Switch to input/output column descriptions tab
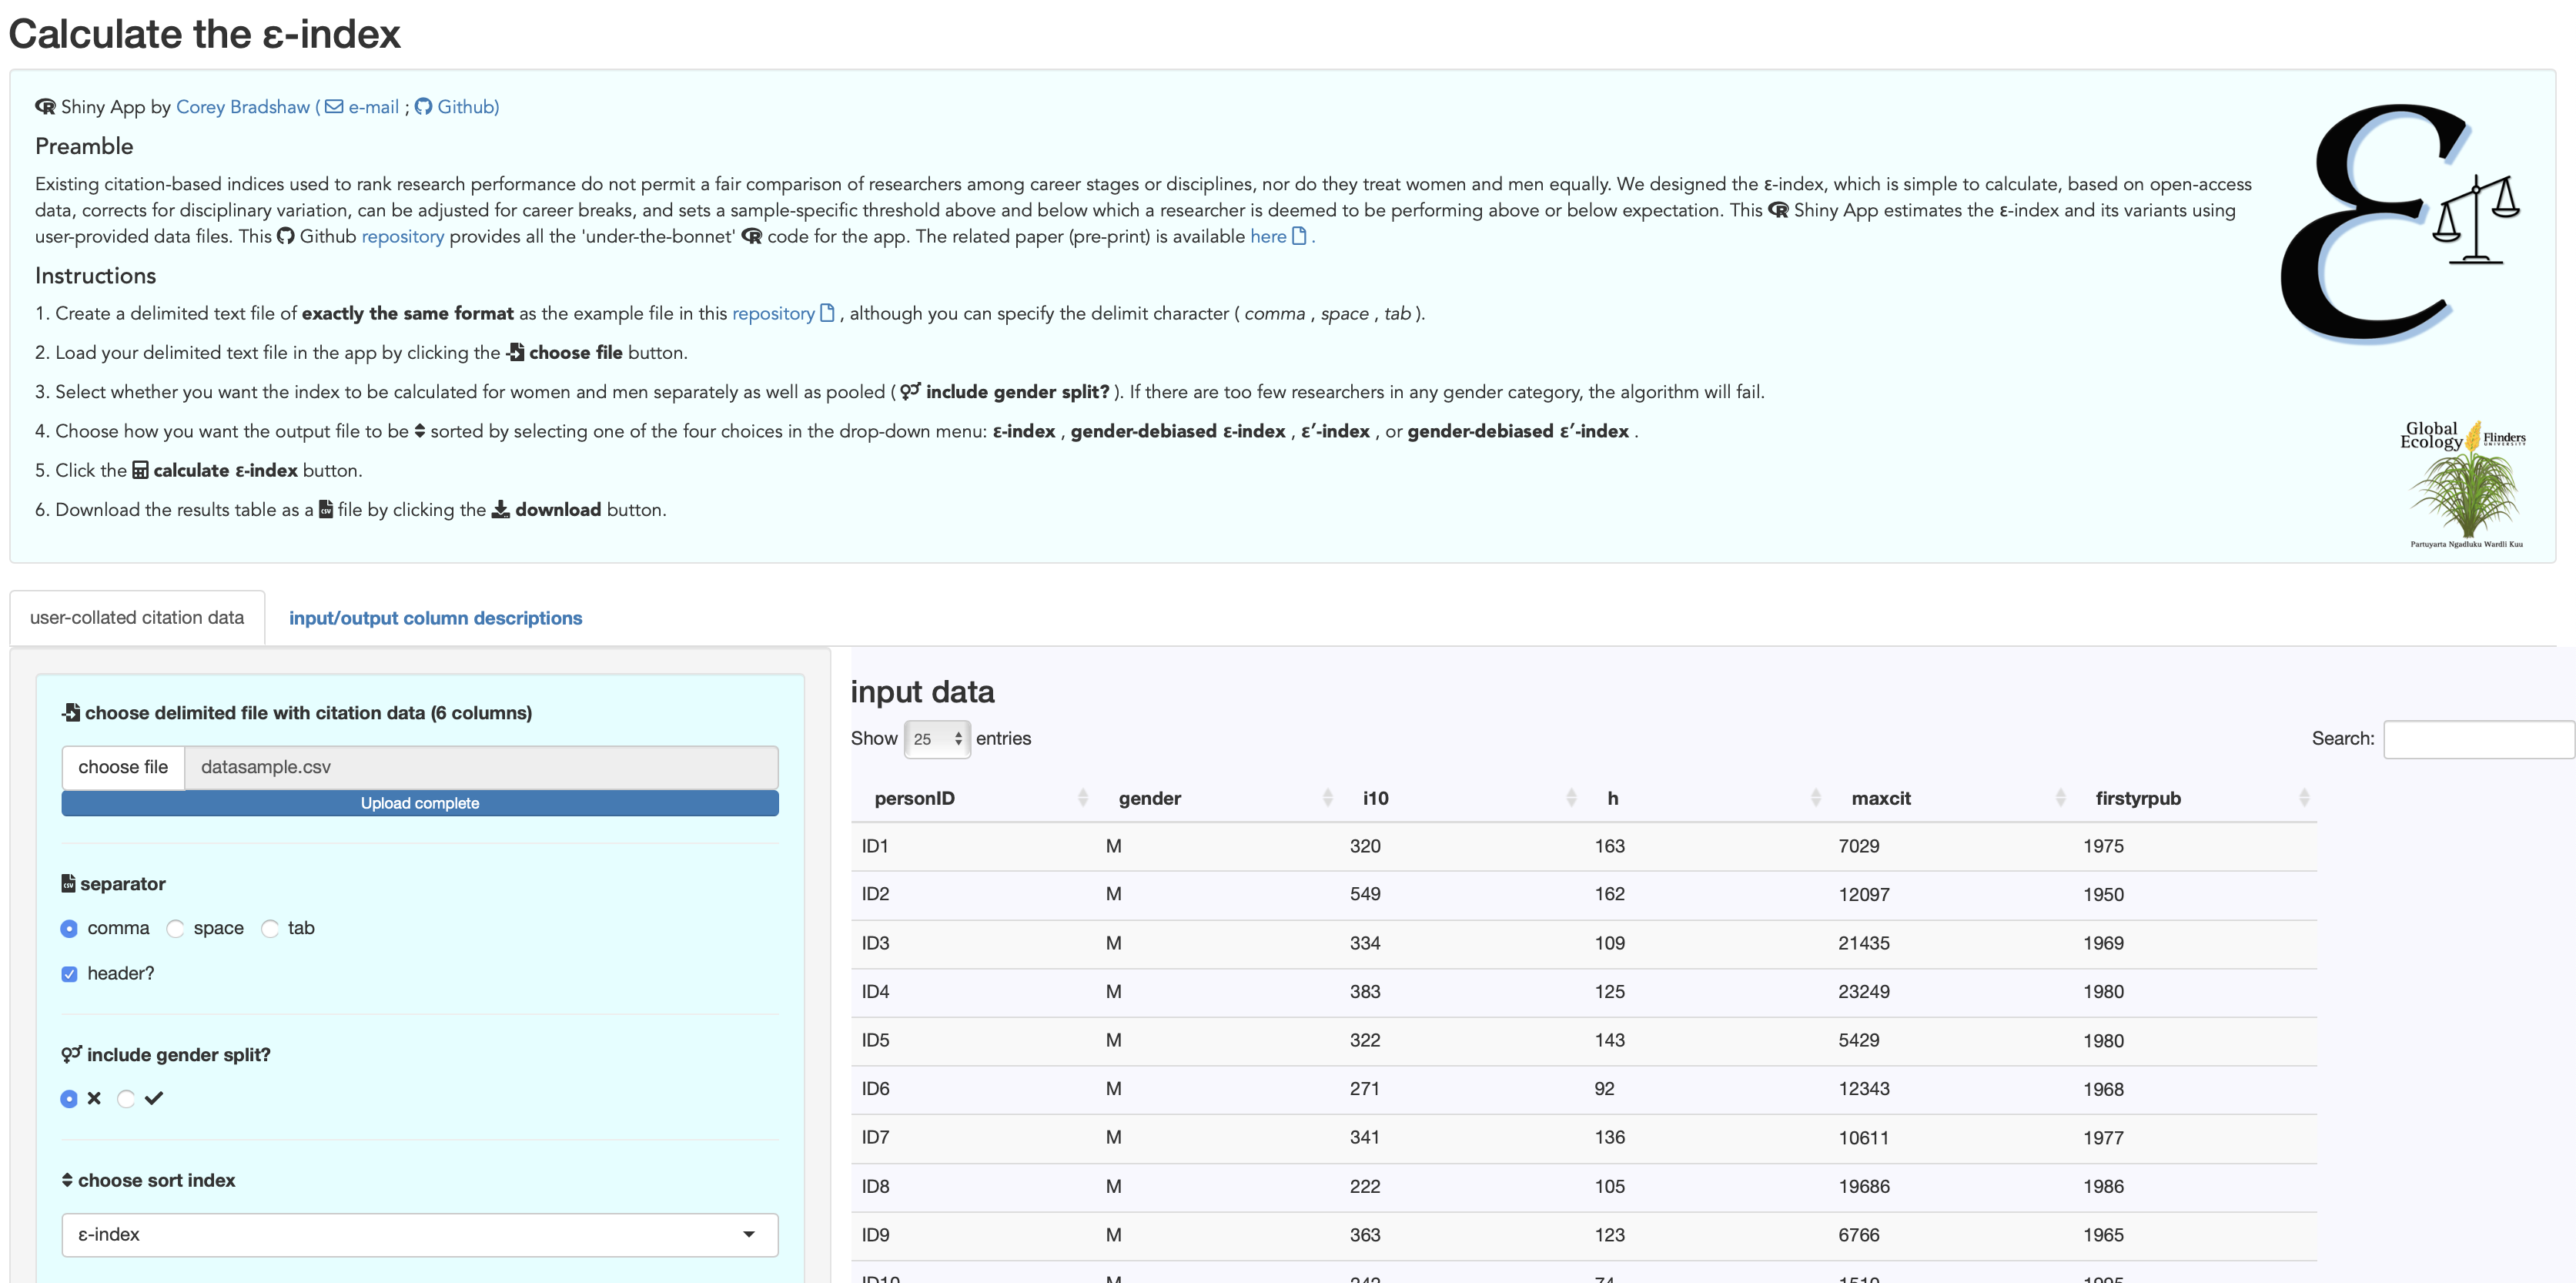 coord(435,618)
